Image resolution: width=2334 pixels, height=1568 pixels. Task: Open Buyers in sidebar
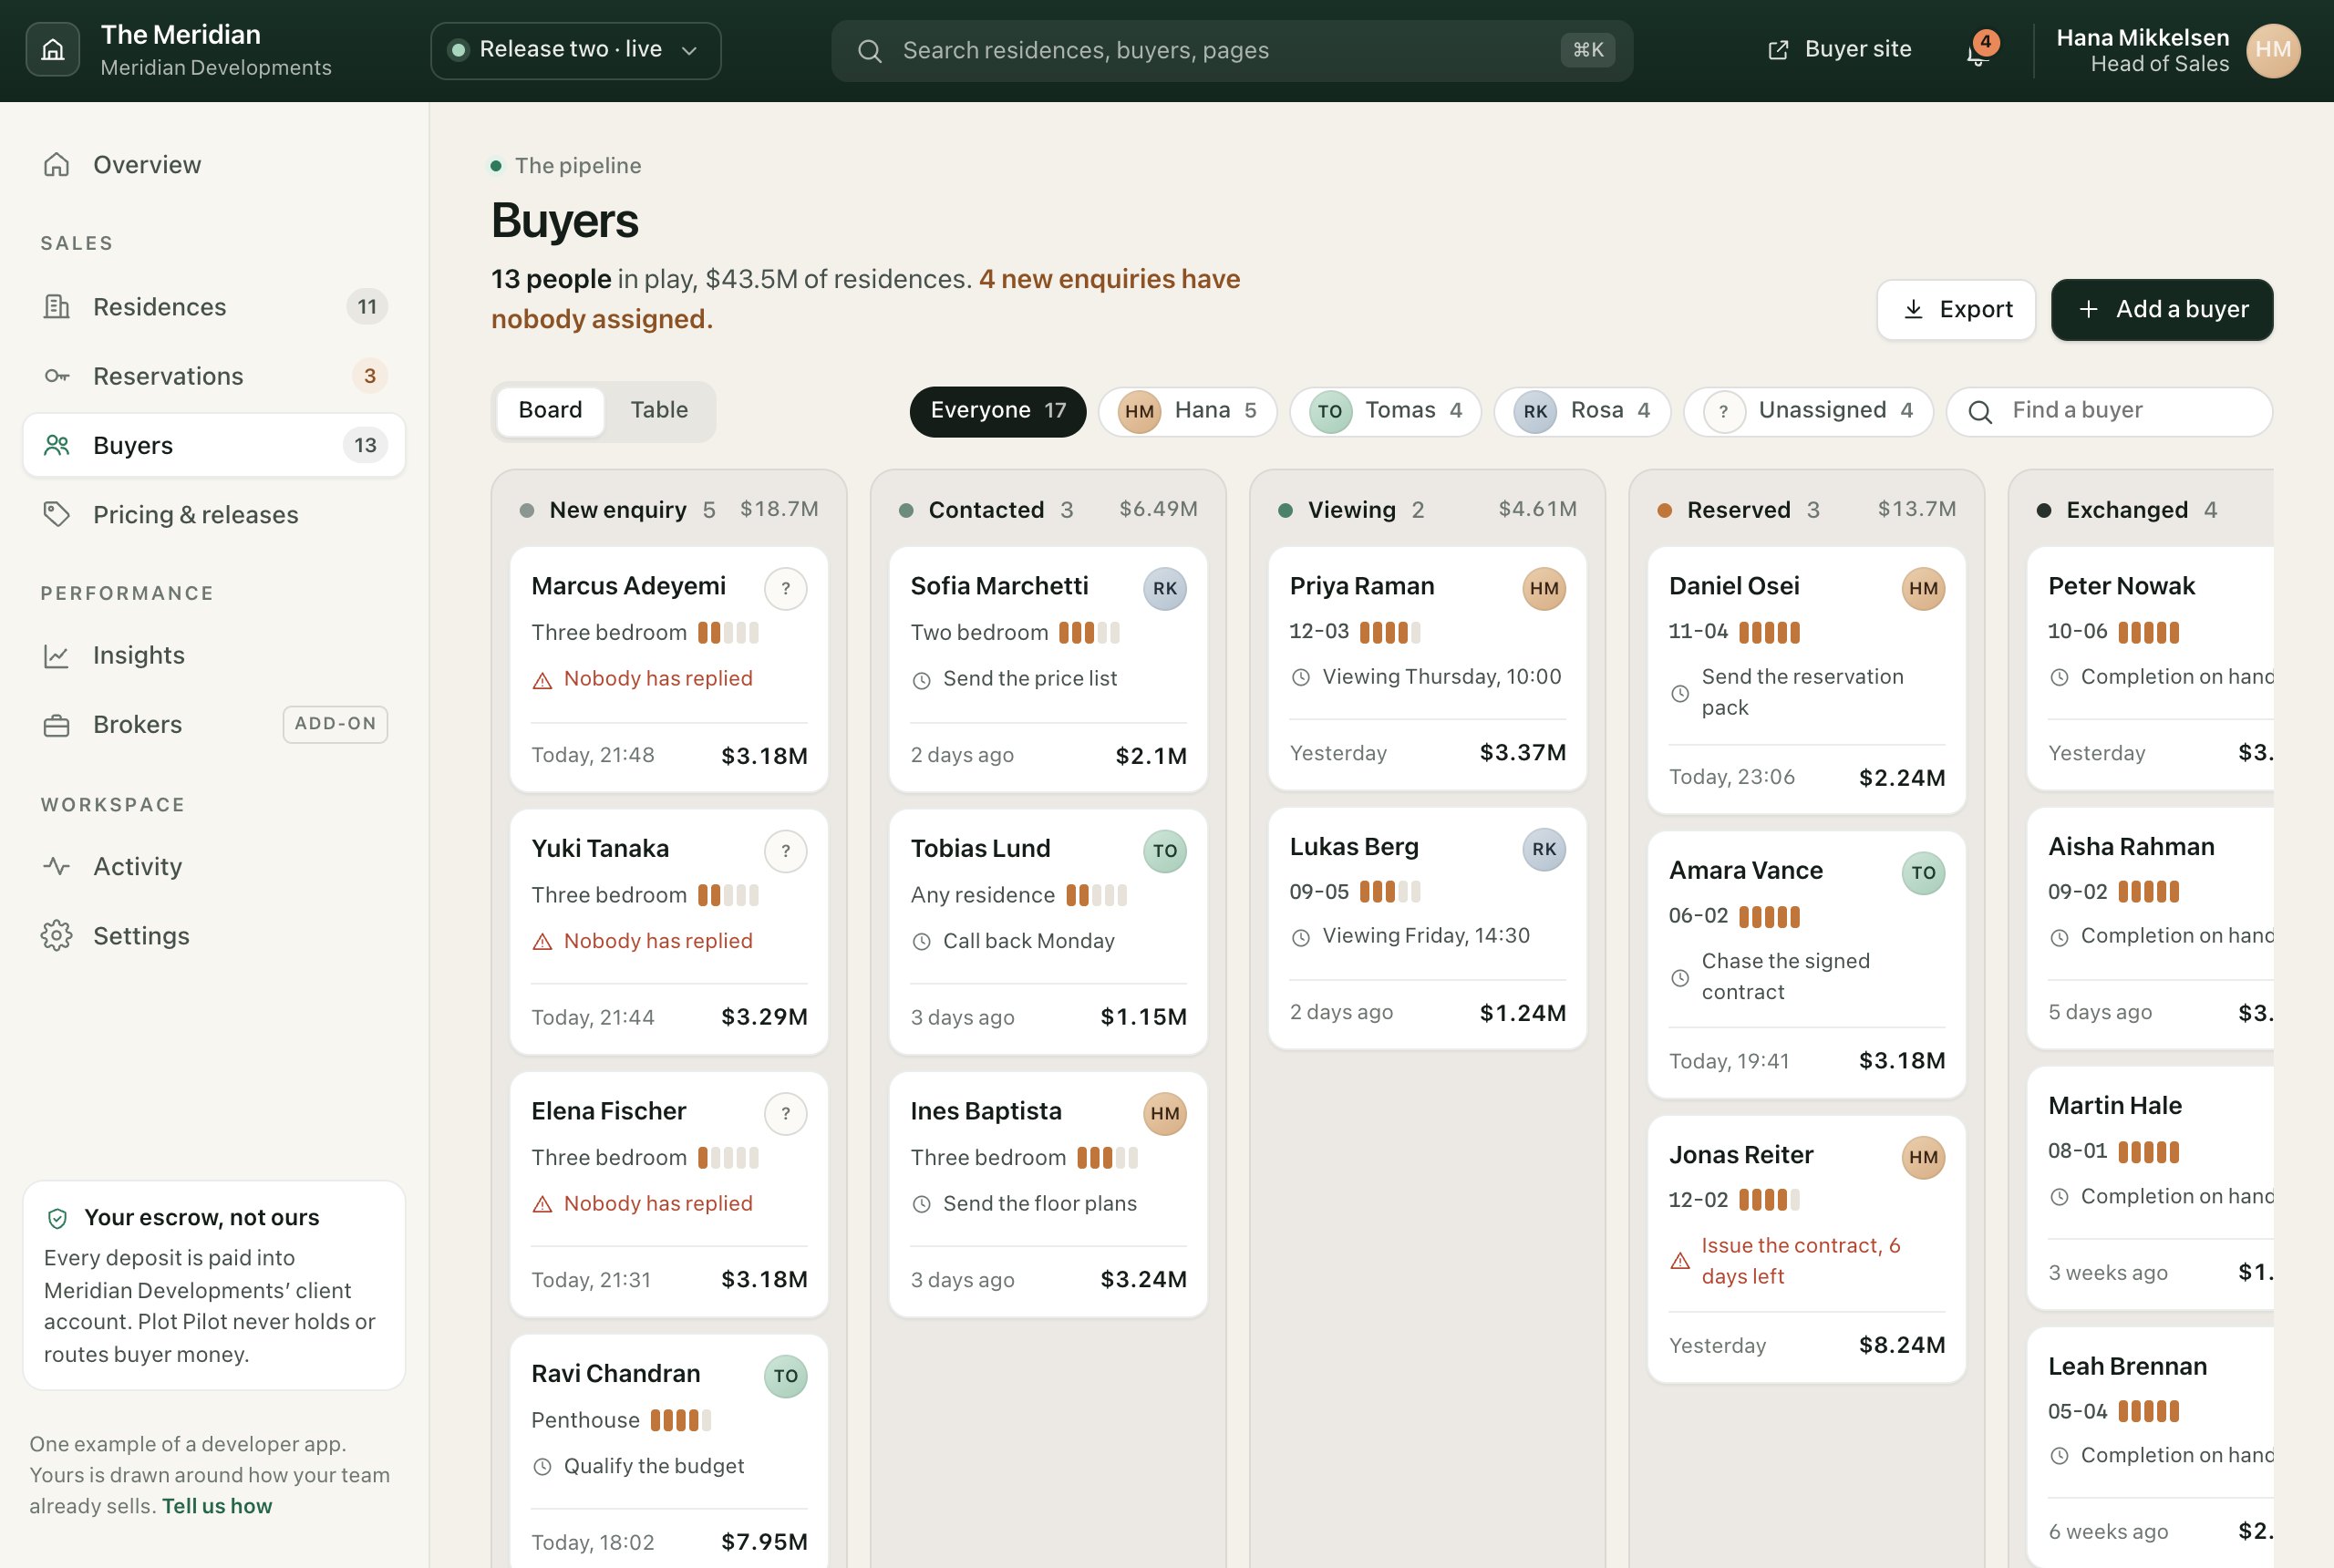pos(214,445)
